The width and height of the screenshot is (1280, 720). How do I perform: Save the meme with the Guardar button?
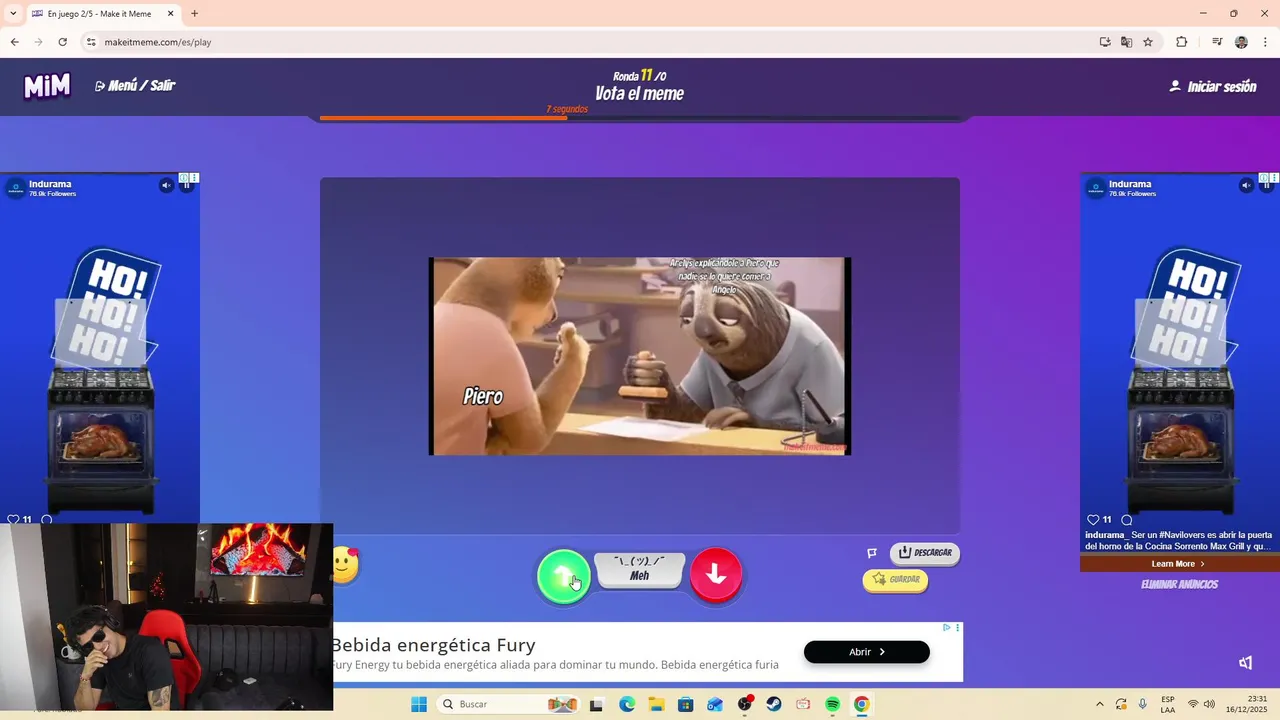[x=895, y=580]
